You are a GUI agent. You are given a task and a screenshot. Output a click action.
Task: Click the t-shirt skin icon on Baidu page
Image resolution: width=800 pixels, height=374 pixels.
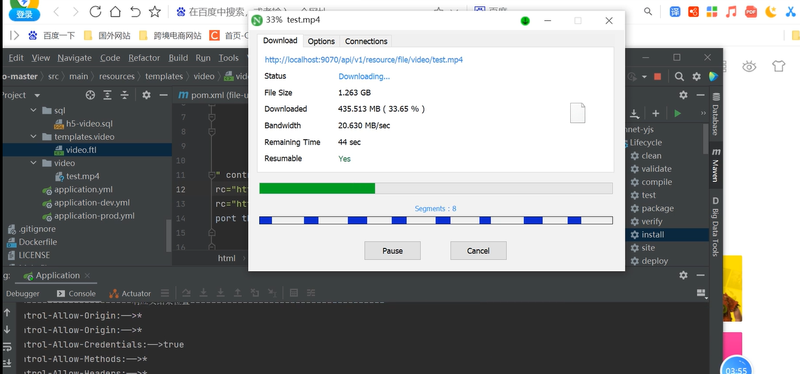coord(779,66)
